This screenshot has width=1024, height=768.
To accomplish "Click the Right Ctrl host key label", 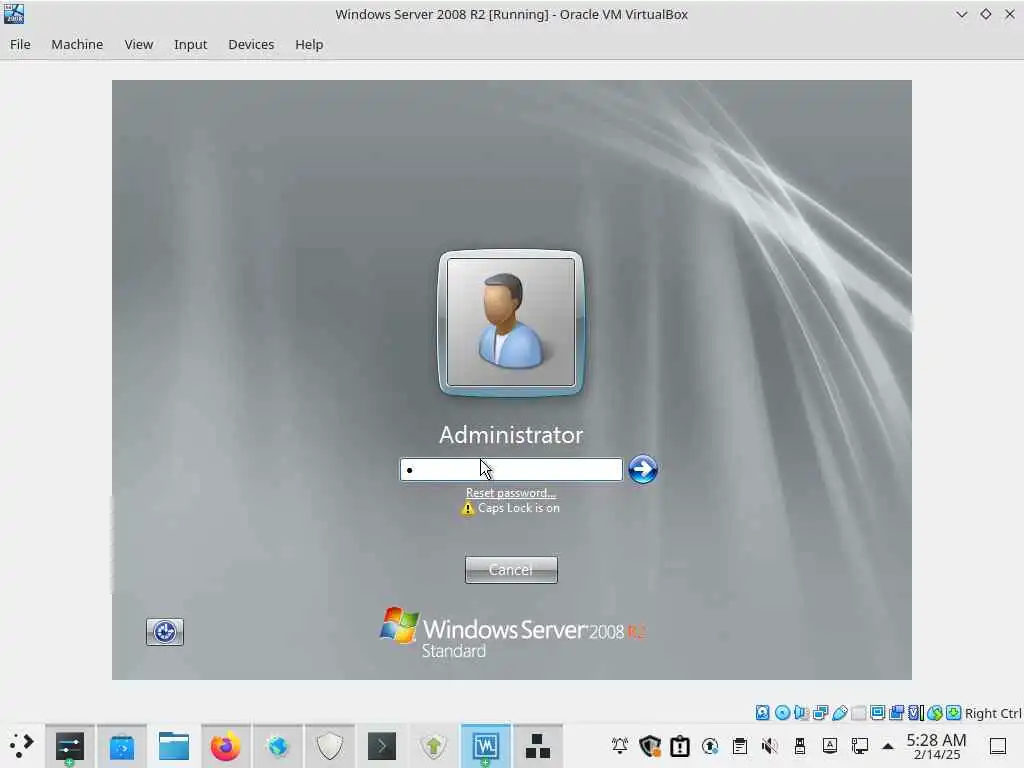I will (x=993, y=713).
